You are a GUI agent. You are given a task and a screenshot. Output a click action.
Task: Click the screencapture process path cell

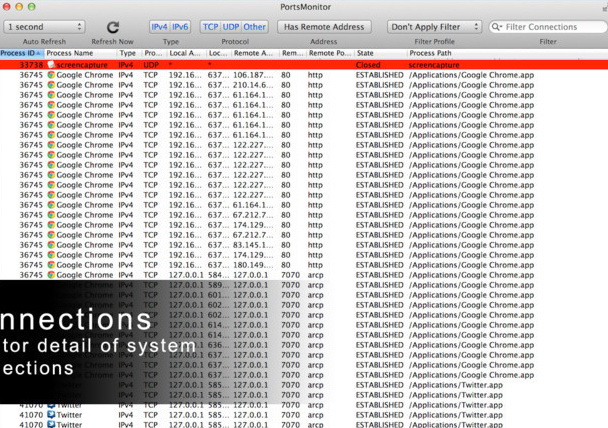click(x=434, y=65)
